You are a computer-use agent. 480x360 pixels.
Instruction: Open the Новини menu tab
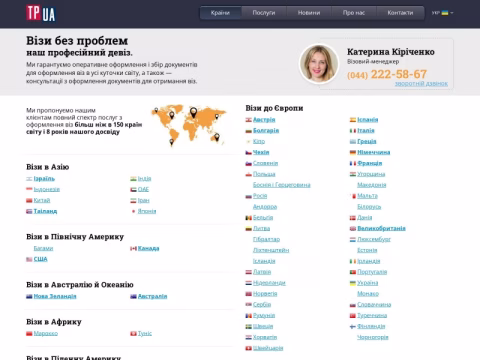(309, 13)
